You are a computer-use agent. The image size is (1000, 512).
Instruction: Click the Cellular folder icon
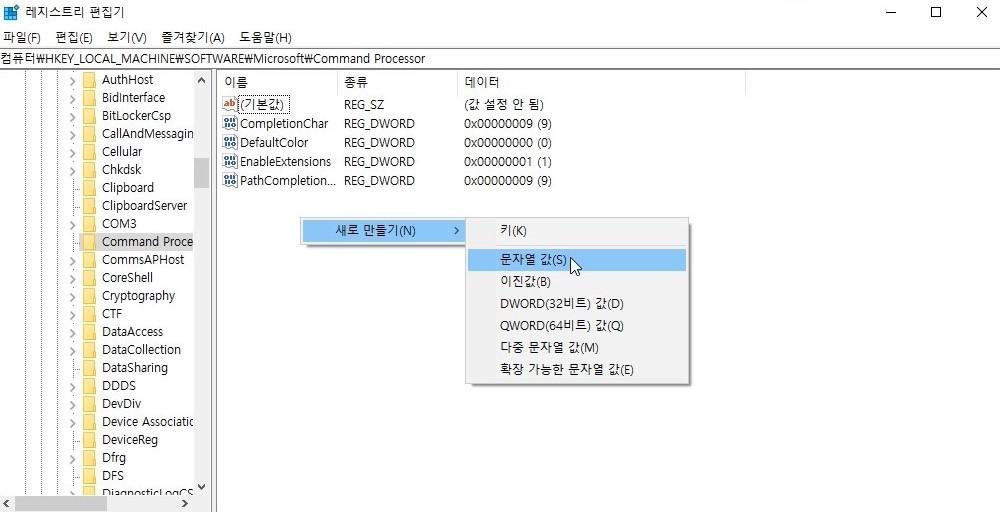tap(89, 152)
